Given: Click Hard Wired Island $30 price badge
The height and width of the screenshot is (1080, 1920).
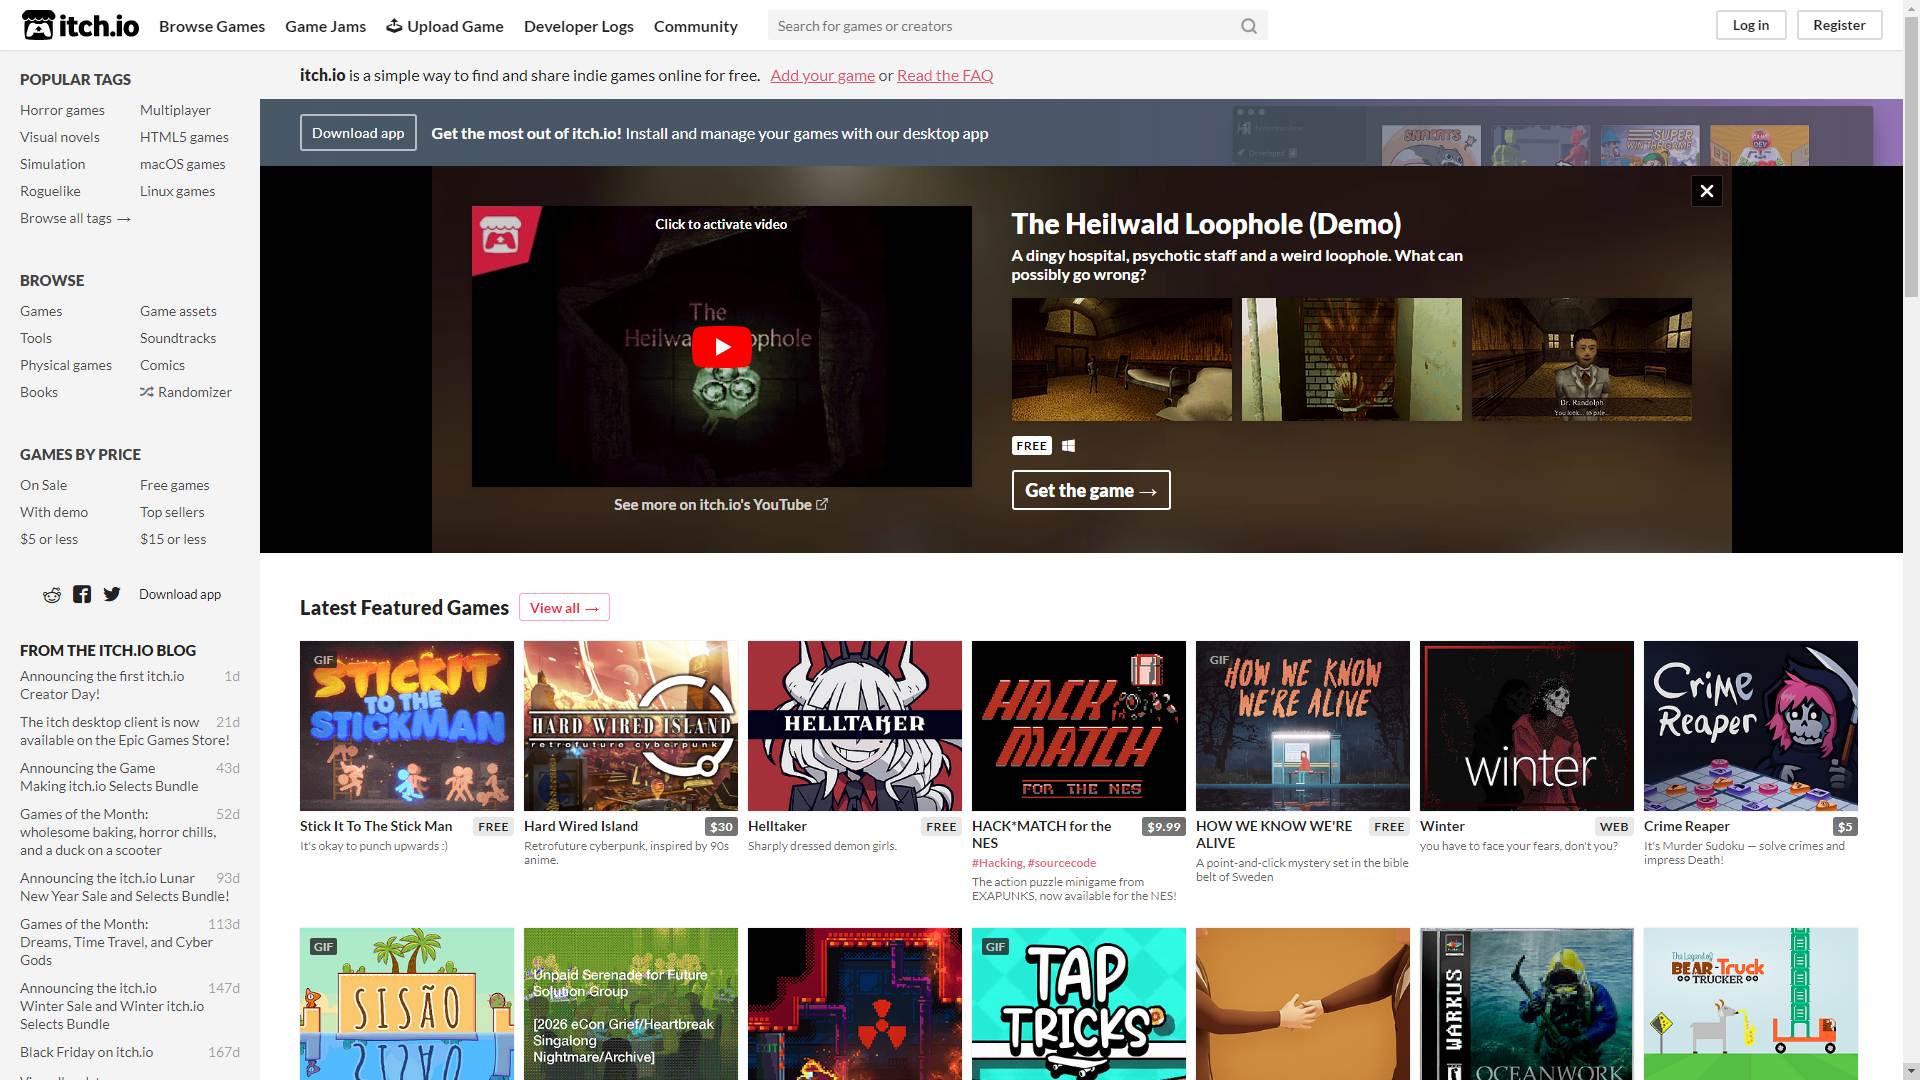Looking at the screenshot, I should pos(721,827).
